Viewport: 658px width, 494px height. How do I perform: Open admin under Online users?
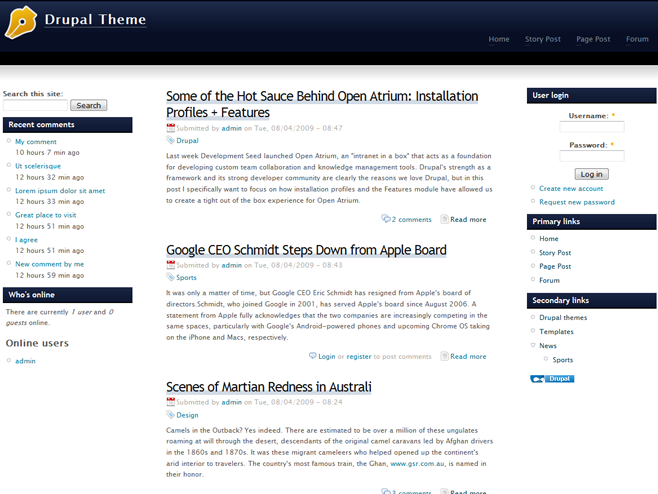(x=25, y=361)
